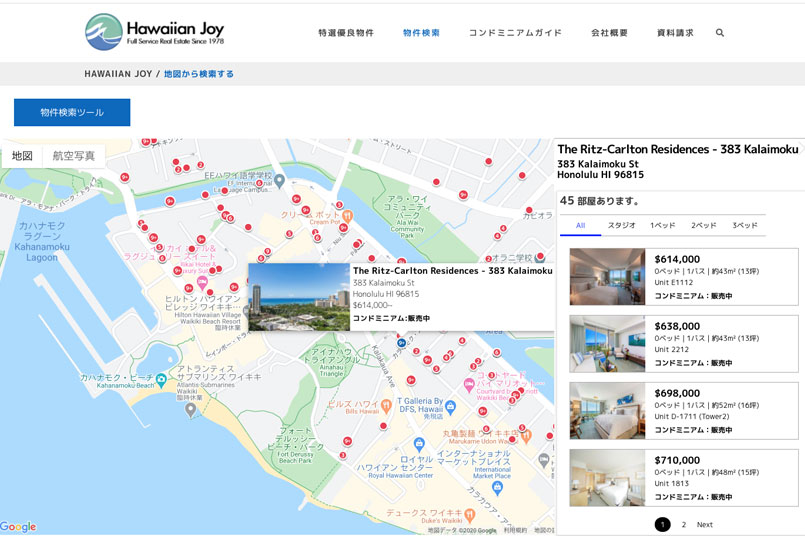Select the スタジオ filter tab
Image resolution: width=805 pixels, height=537 pixels.
pyautogui.click(x=621, y=226)
